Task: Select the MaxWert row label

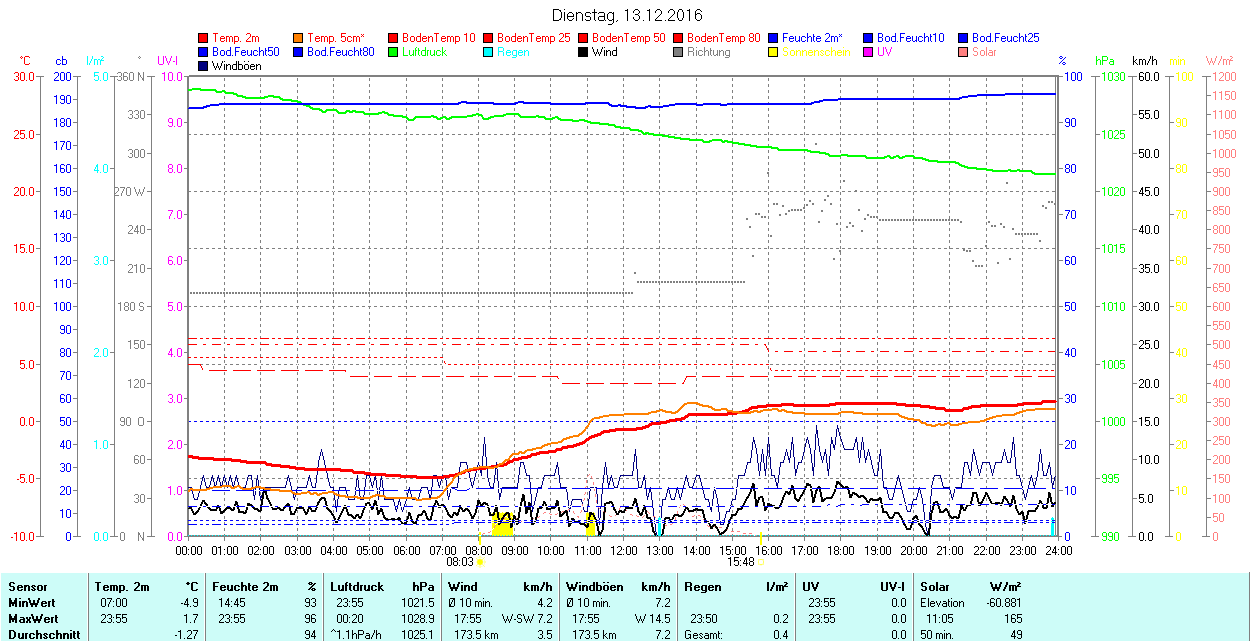Action: 32,619
